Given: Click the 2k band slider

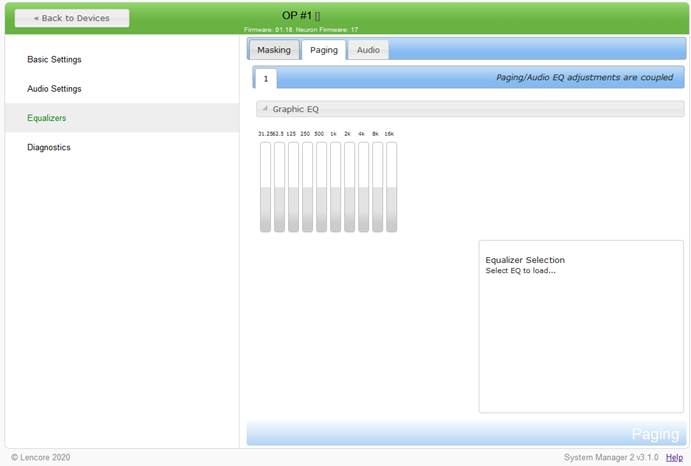Looking at the screenshot, I should pyautogui.click(x=350, y=187).
